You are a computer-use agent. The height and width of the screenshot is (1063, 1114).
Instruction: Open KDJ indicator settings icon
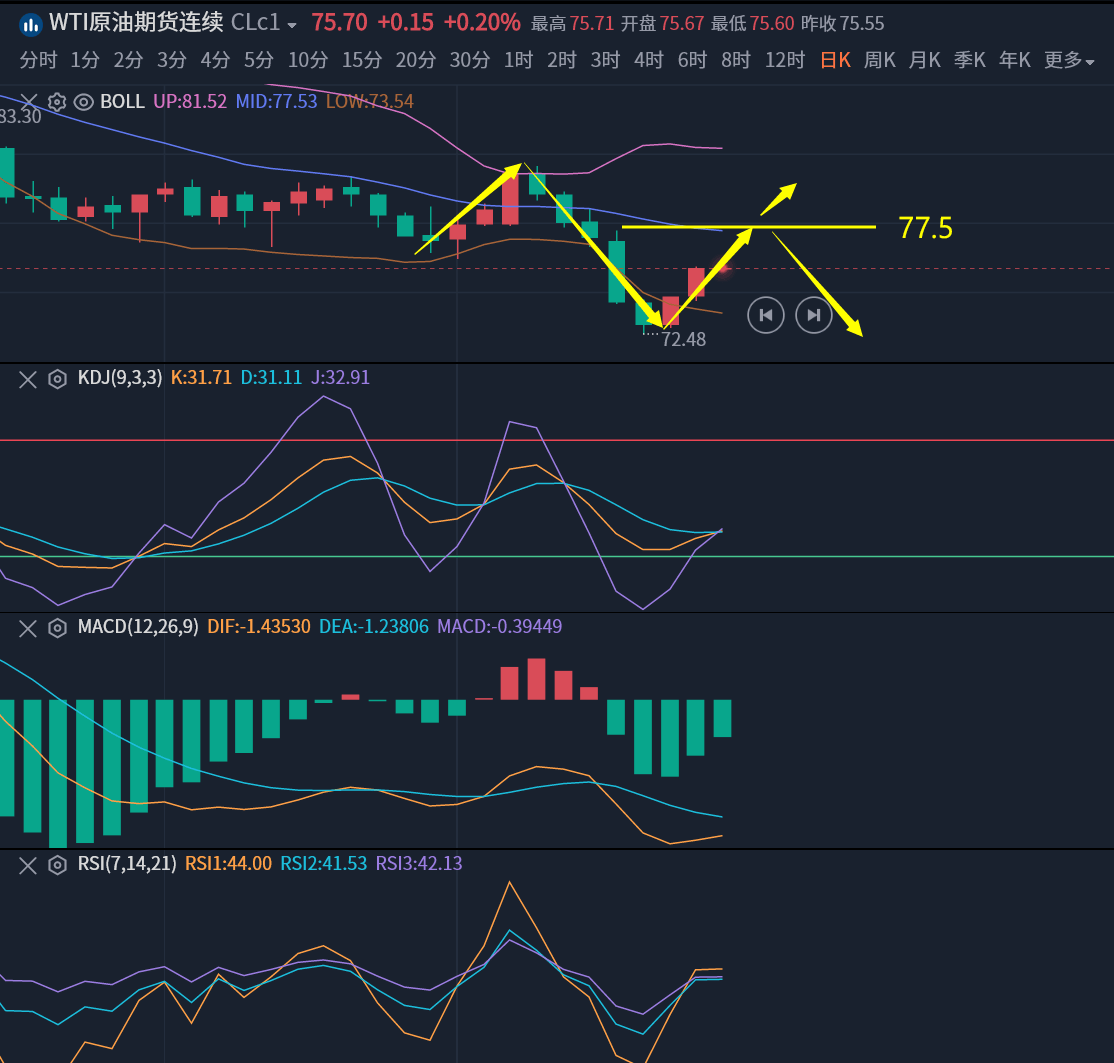tap(57, 379)
